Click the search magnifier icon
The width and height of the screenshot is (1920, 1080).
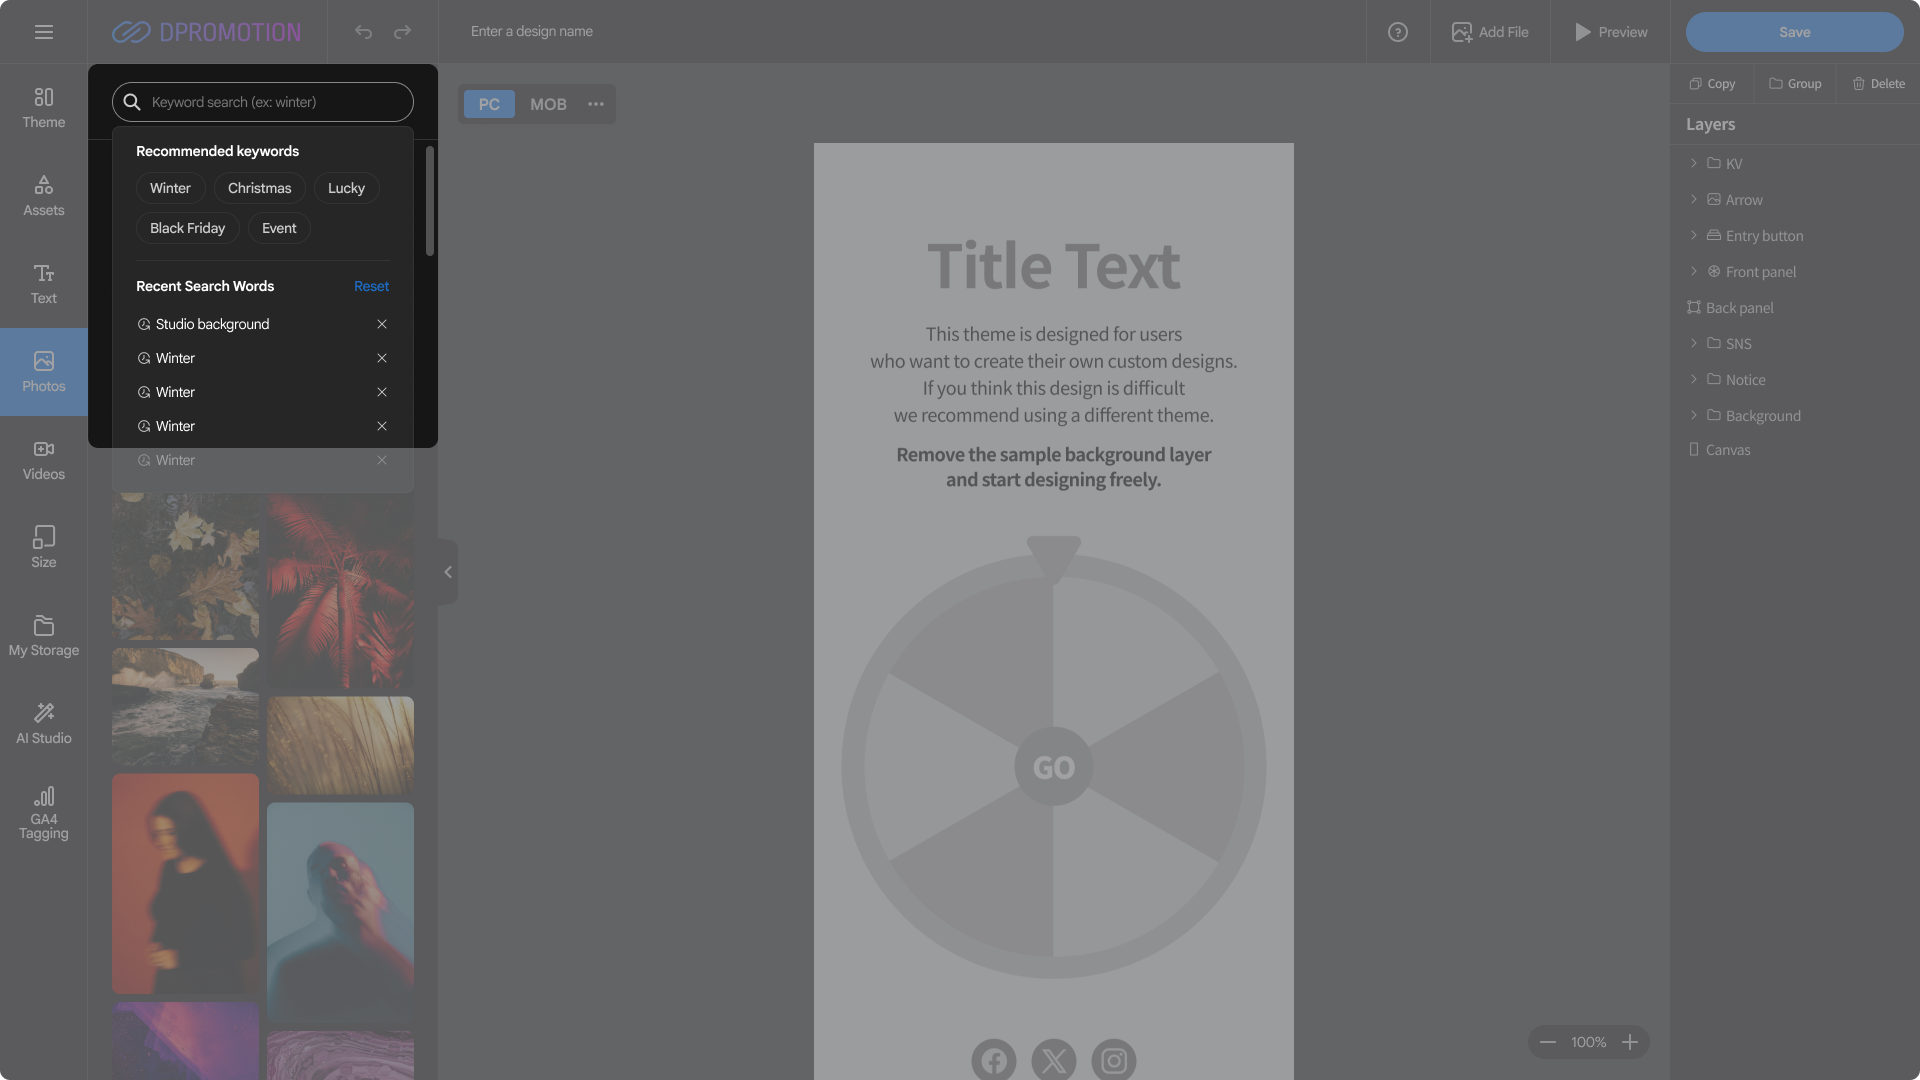pyautogui.click(x=132, y=102)
